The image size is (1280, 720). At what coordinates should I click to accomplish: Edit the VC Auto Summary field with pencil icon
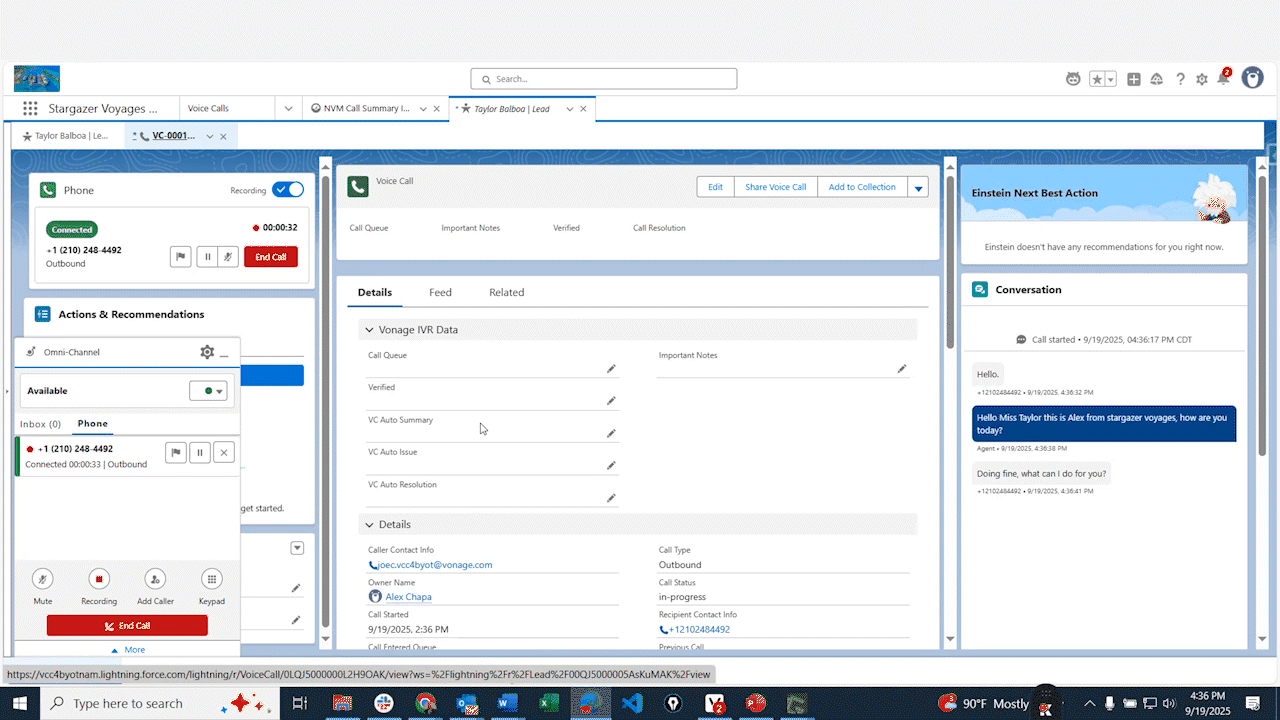point(611,433)
